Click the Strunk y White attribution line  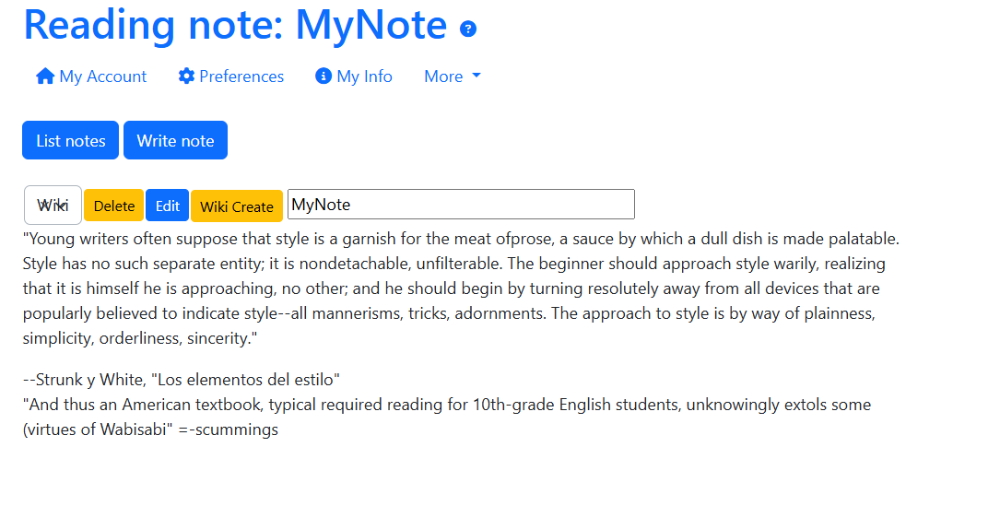(x=181, y=379)
